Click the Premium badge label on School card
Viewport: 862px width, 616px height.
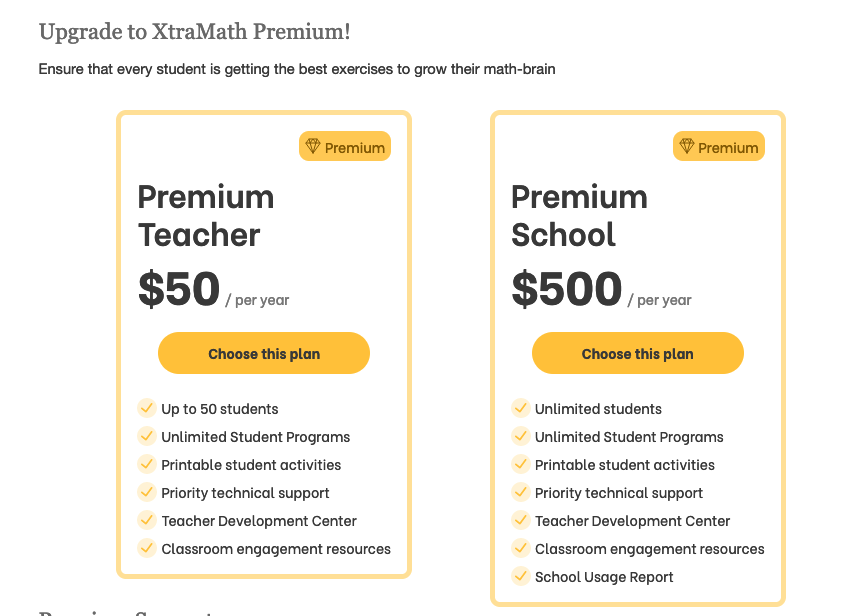pos(728,148)
